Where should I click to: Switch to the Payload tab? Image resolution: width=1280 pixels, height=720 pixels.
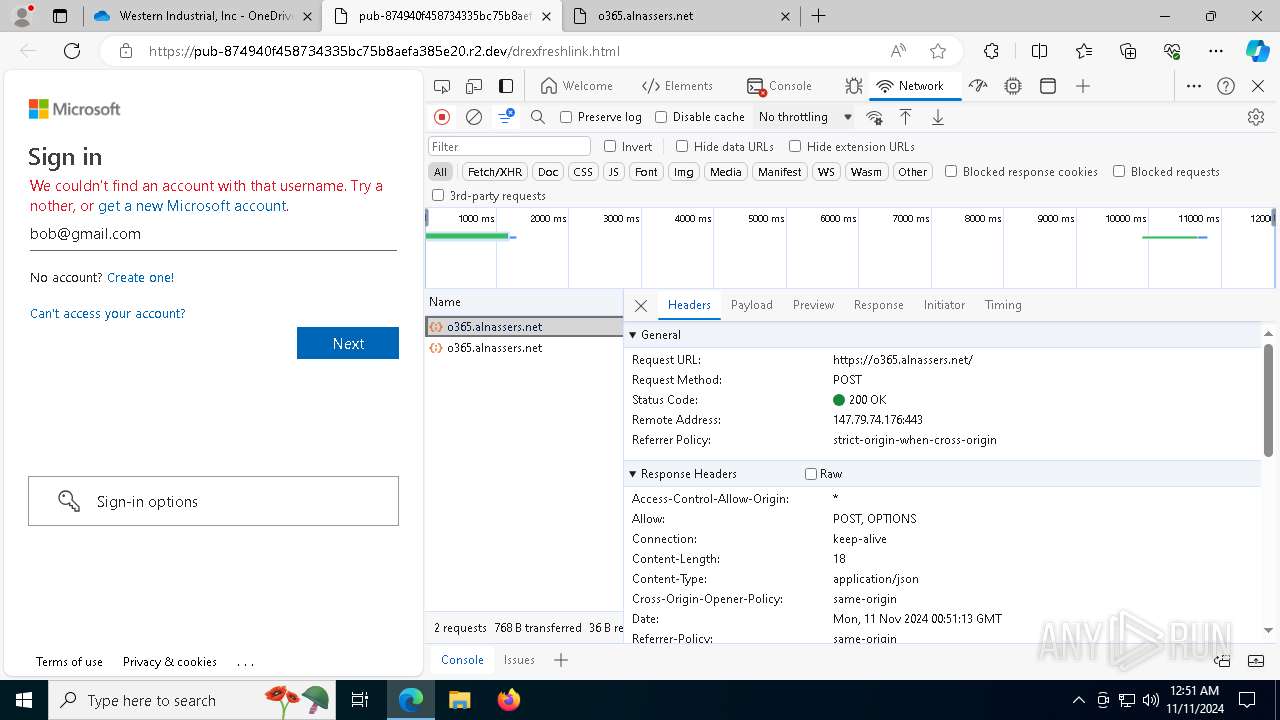coord(751,305)
